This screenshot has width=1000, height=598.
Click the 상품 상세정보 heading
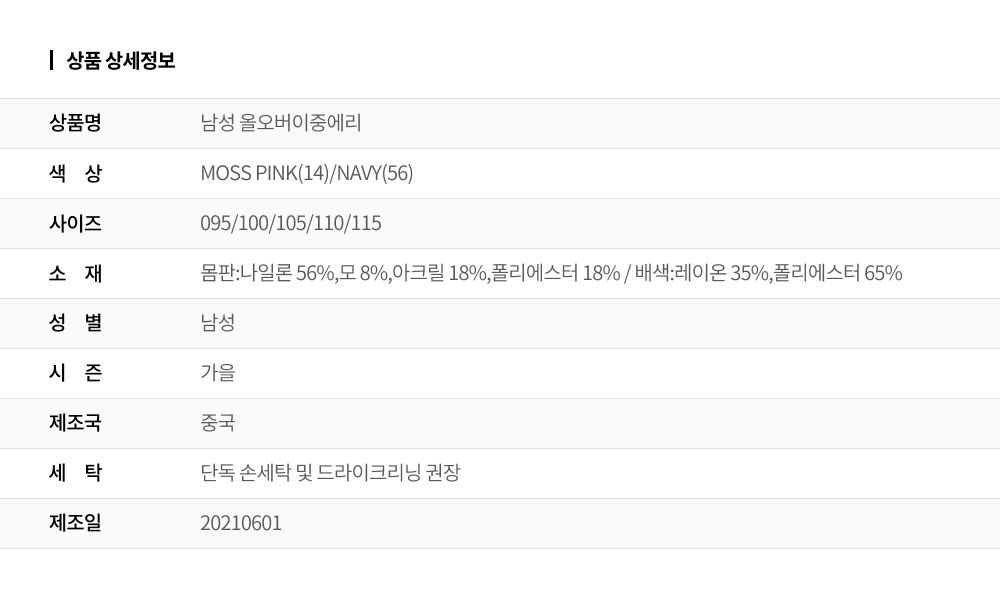[121, 61]
